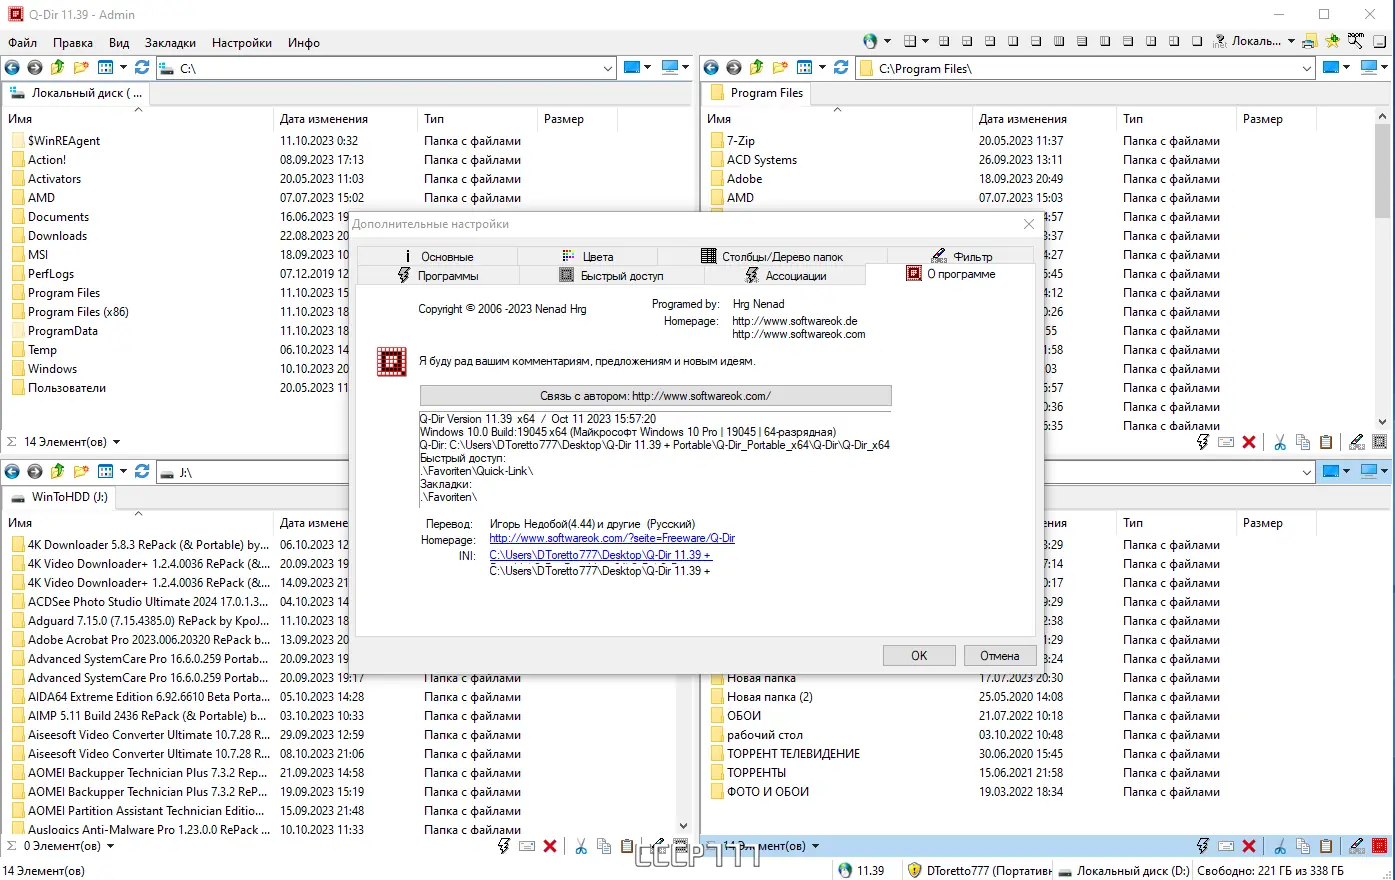Open the Файл menu
The width and height of the screenshot is (1395, 880).
(x=23, y=43)
